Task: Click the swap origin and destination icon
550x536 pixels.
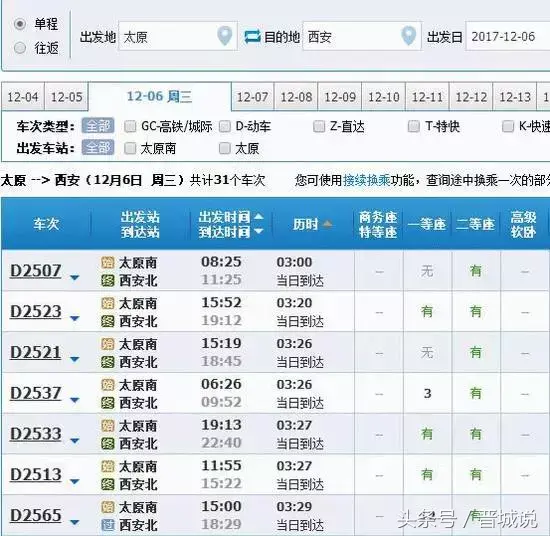Action: (252, 36)
